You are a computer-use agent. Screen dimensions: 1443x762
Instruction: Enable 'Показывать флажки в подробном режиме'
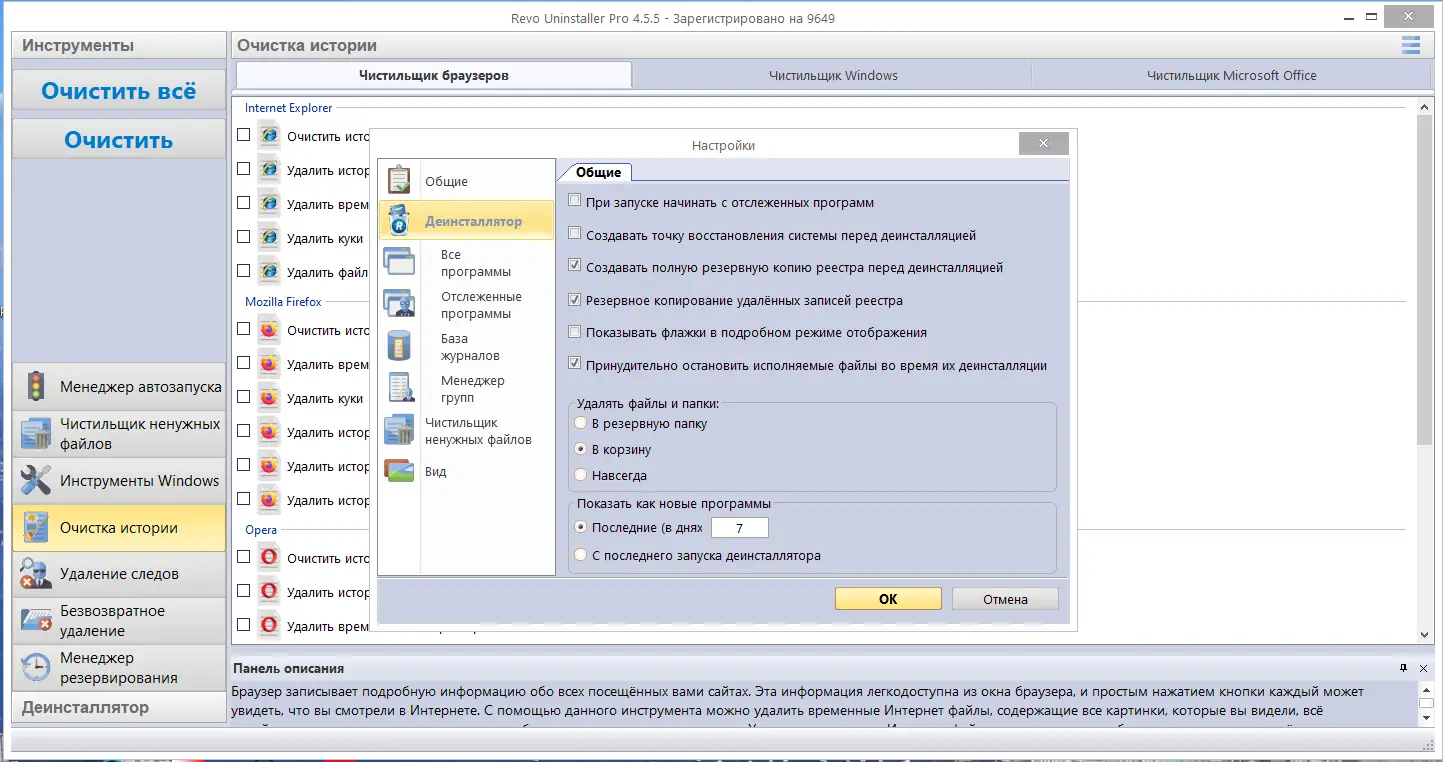(574, 331)
